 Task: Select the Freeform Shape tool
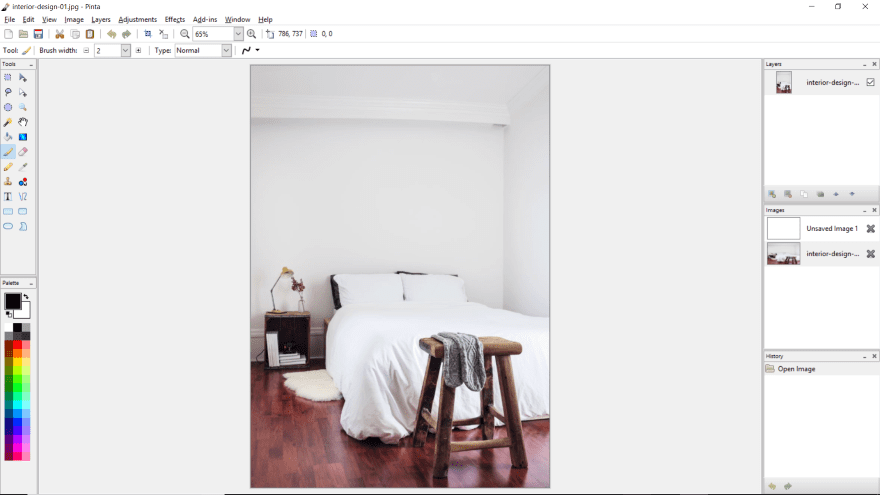[23, 226]
